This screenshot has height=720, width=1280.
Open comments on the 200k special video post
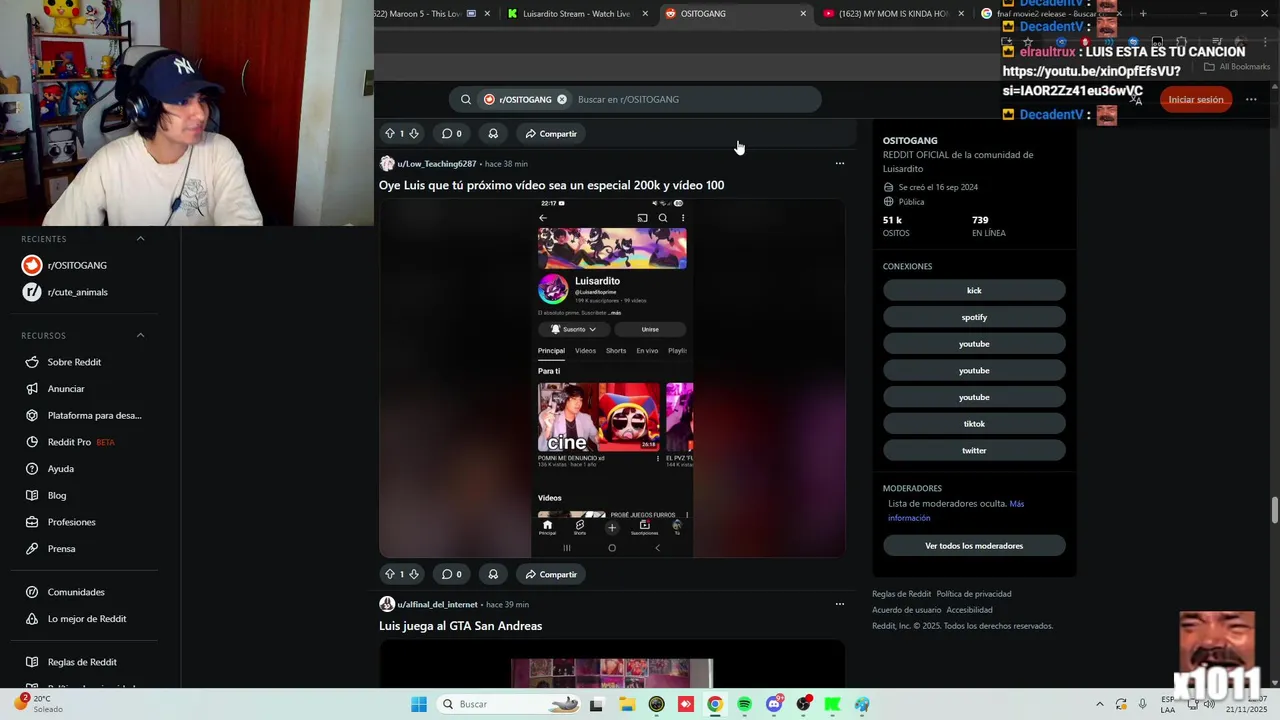click(452, 574)
